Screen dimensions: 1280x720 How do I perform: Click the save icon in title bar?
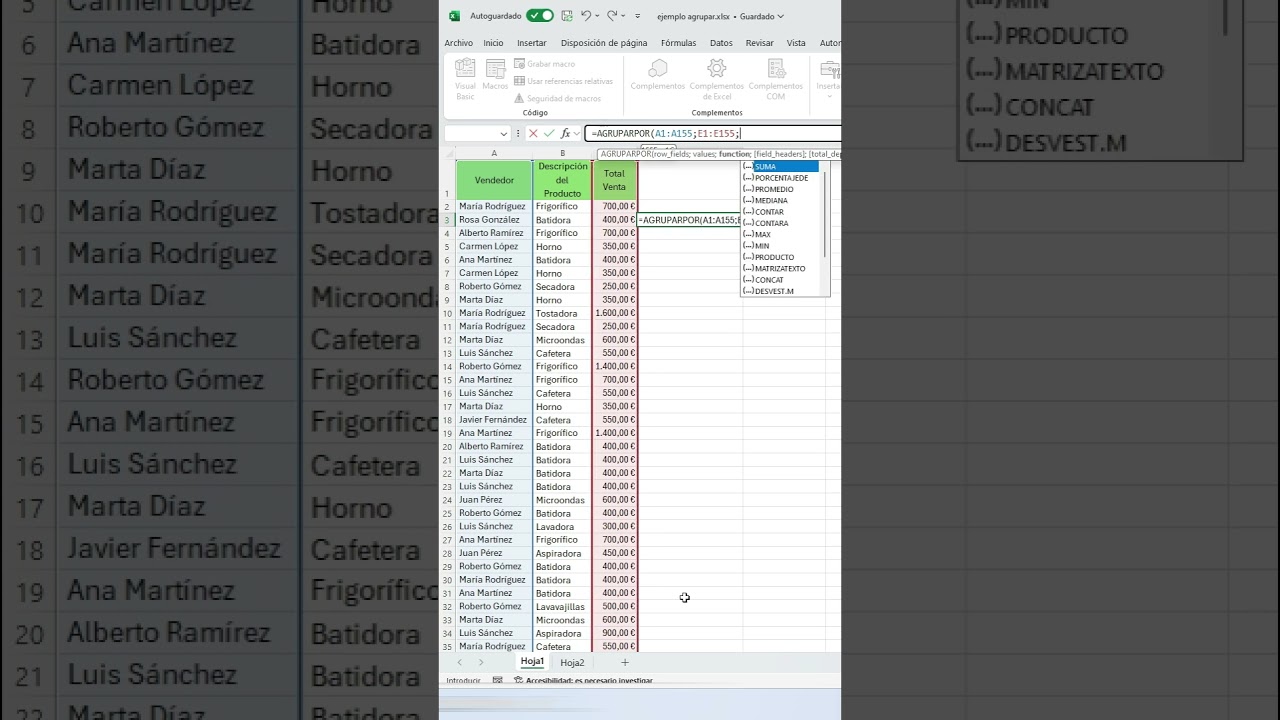(567, 16)
